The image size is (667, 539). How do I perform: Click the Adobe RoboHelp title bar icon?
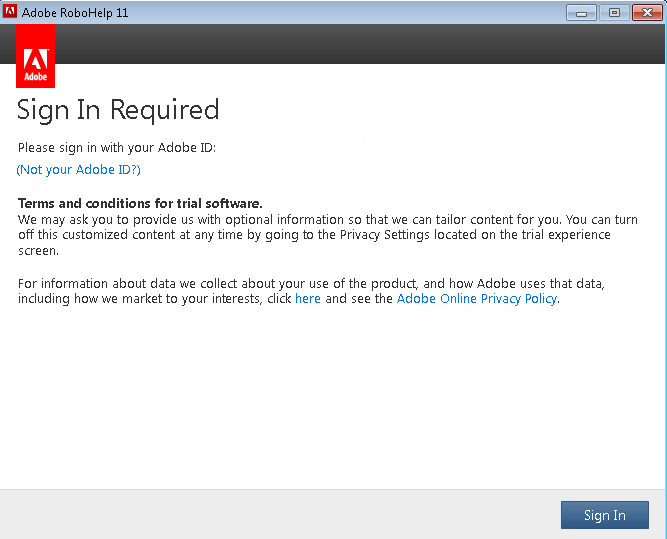click(11, 12)
